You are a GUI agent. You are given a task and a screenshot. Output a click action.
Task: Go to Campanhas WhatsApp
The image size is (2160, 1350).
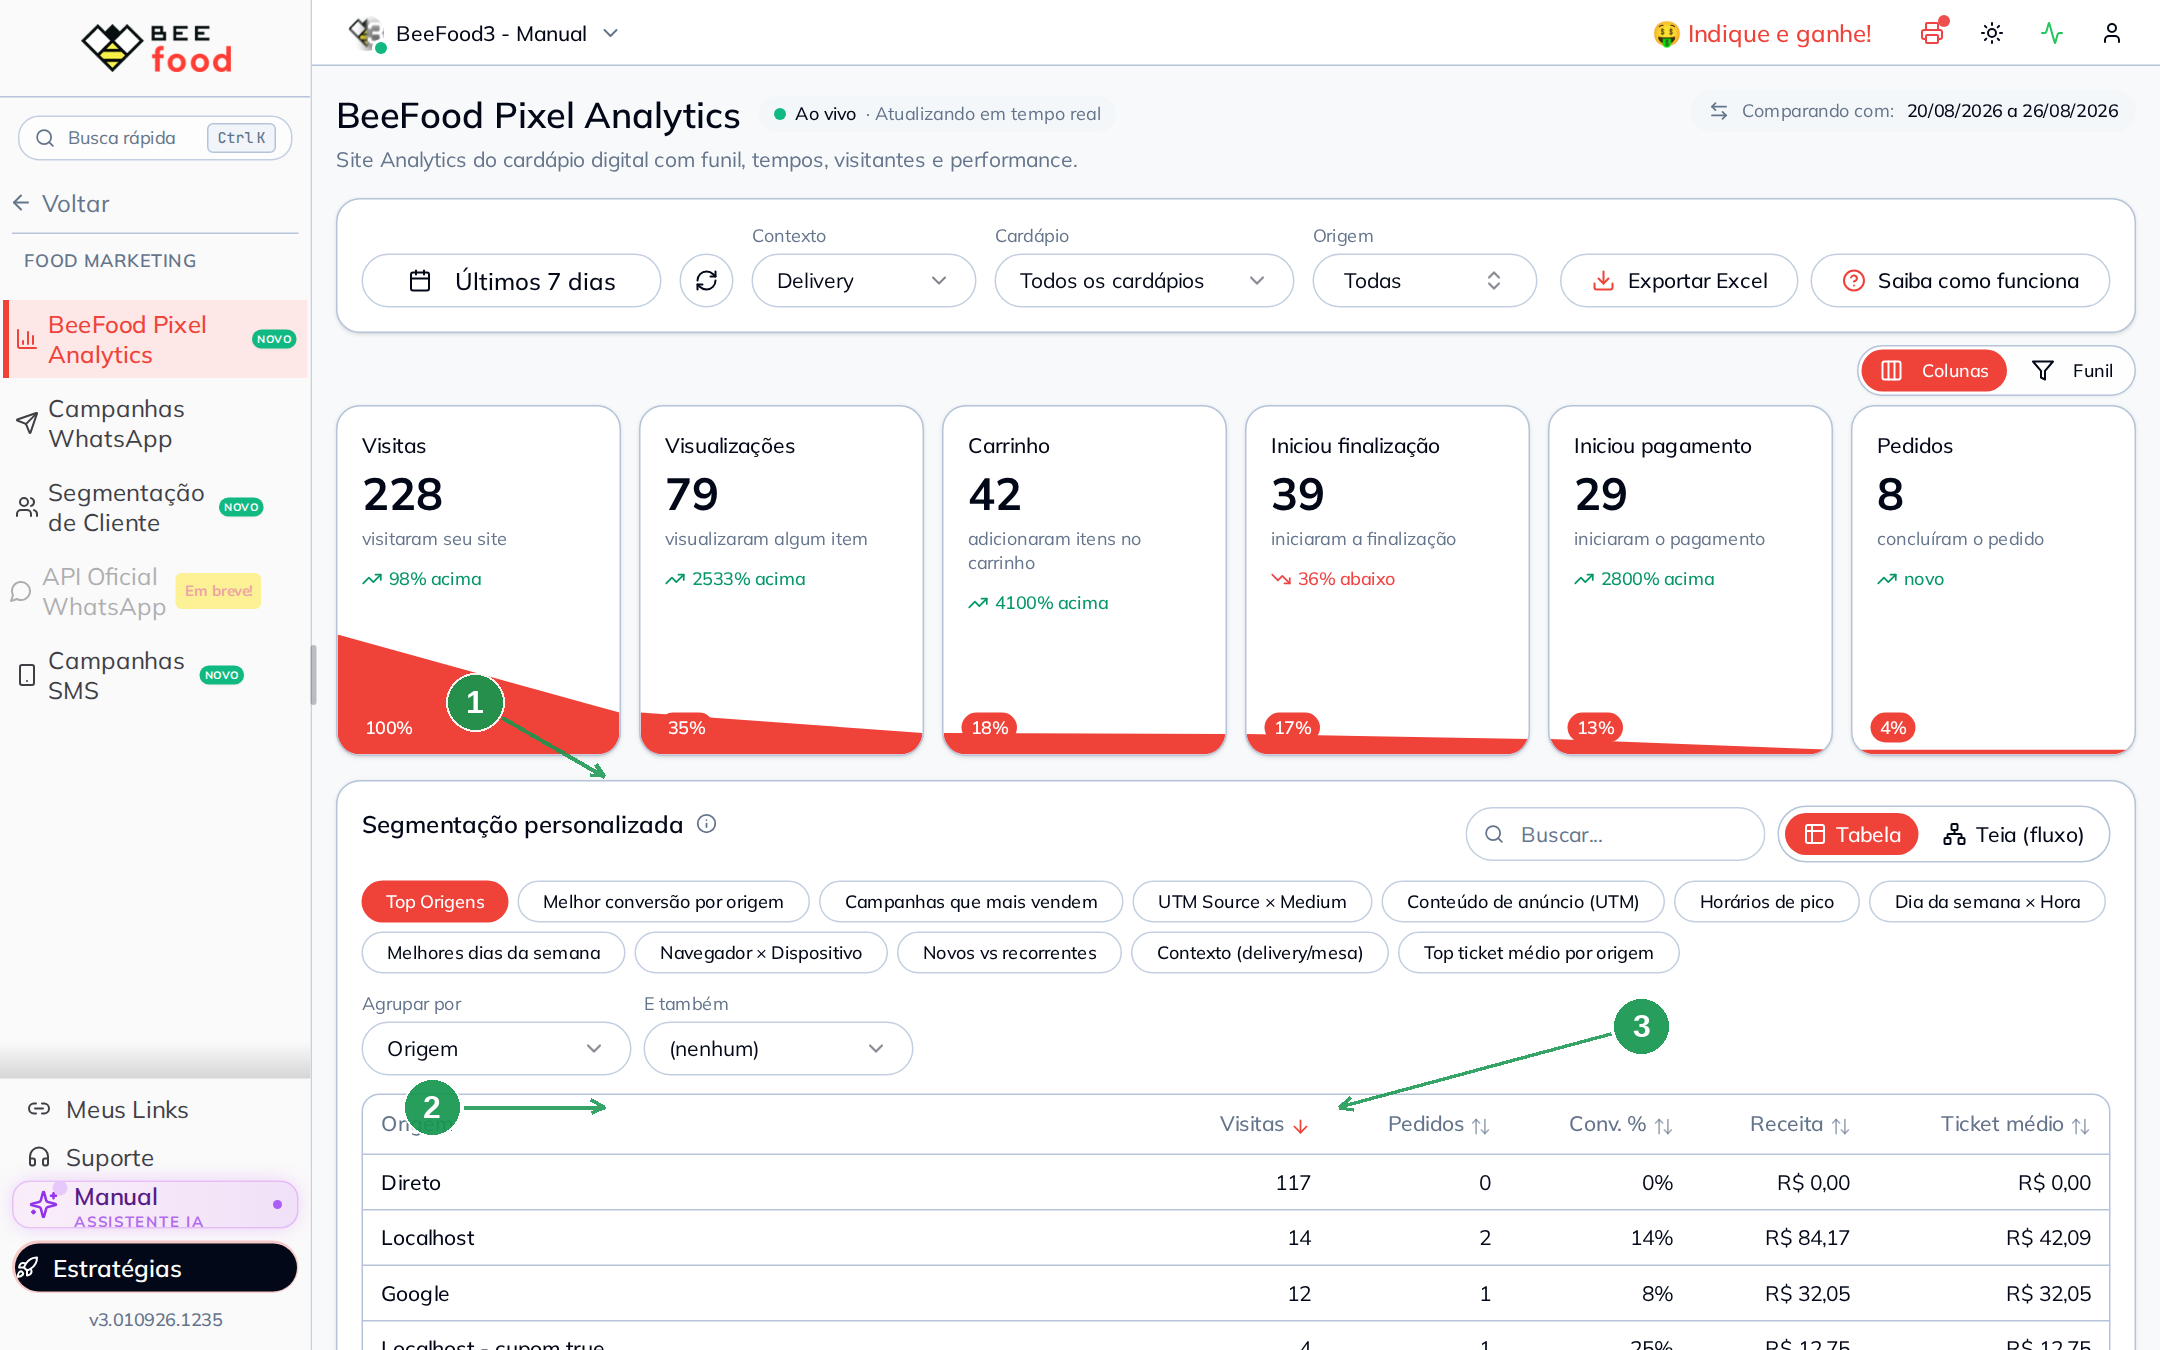point(155,424)
